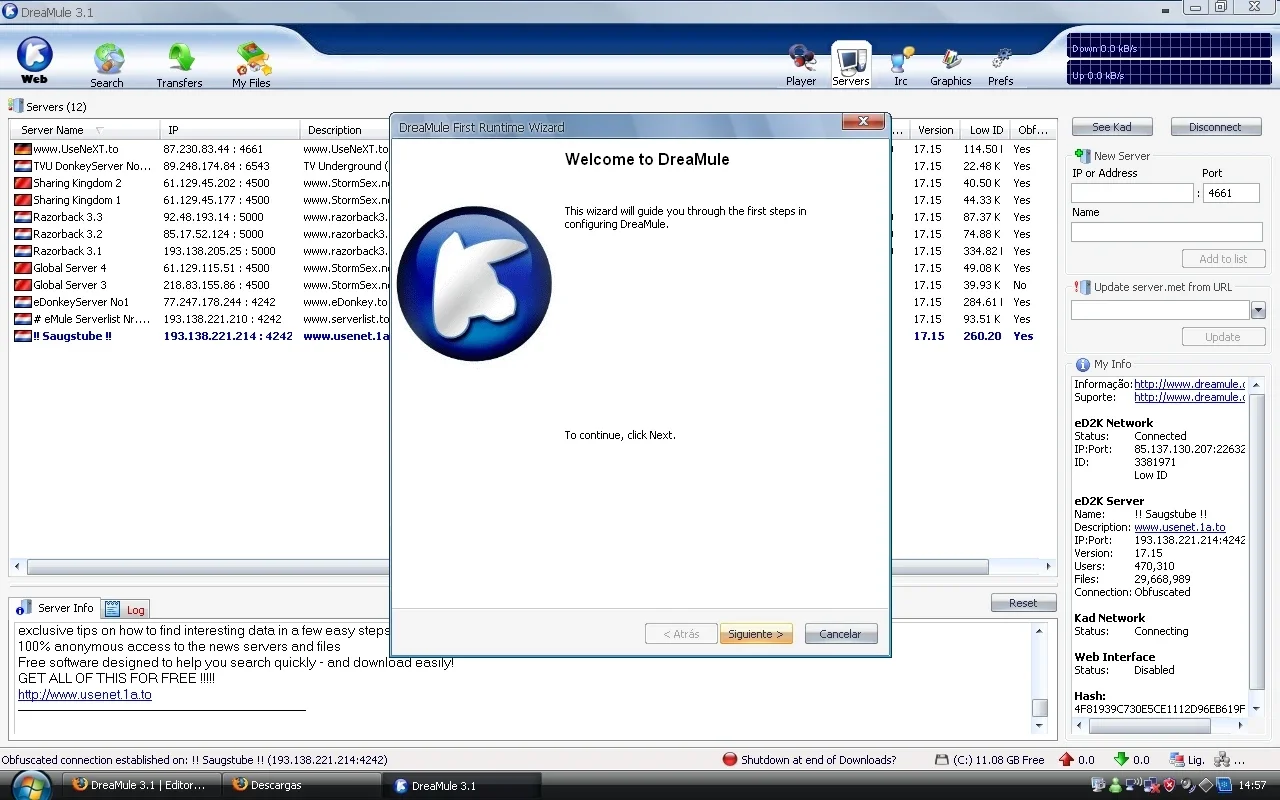Click the Servers (12) list header icon
The height and width of the screenshot is (800, 1280).
(16, 105)
